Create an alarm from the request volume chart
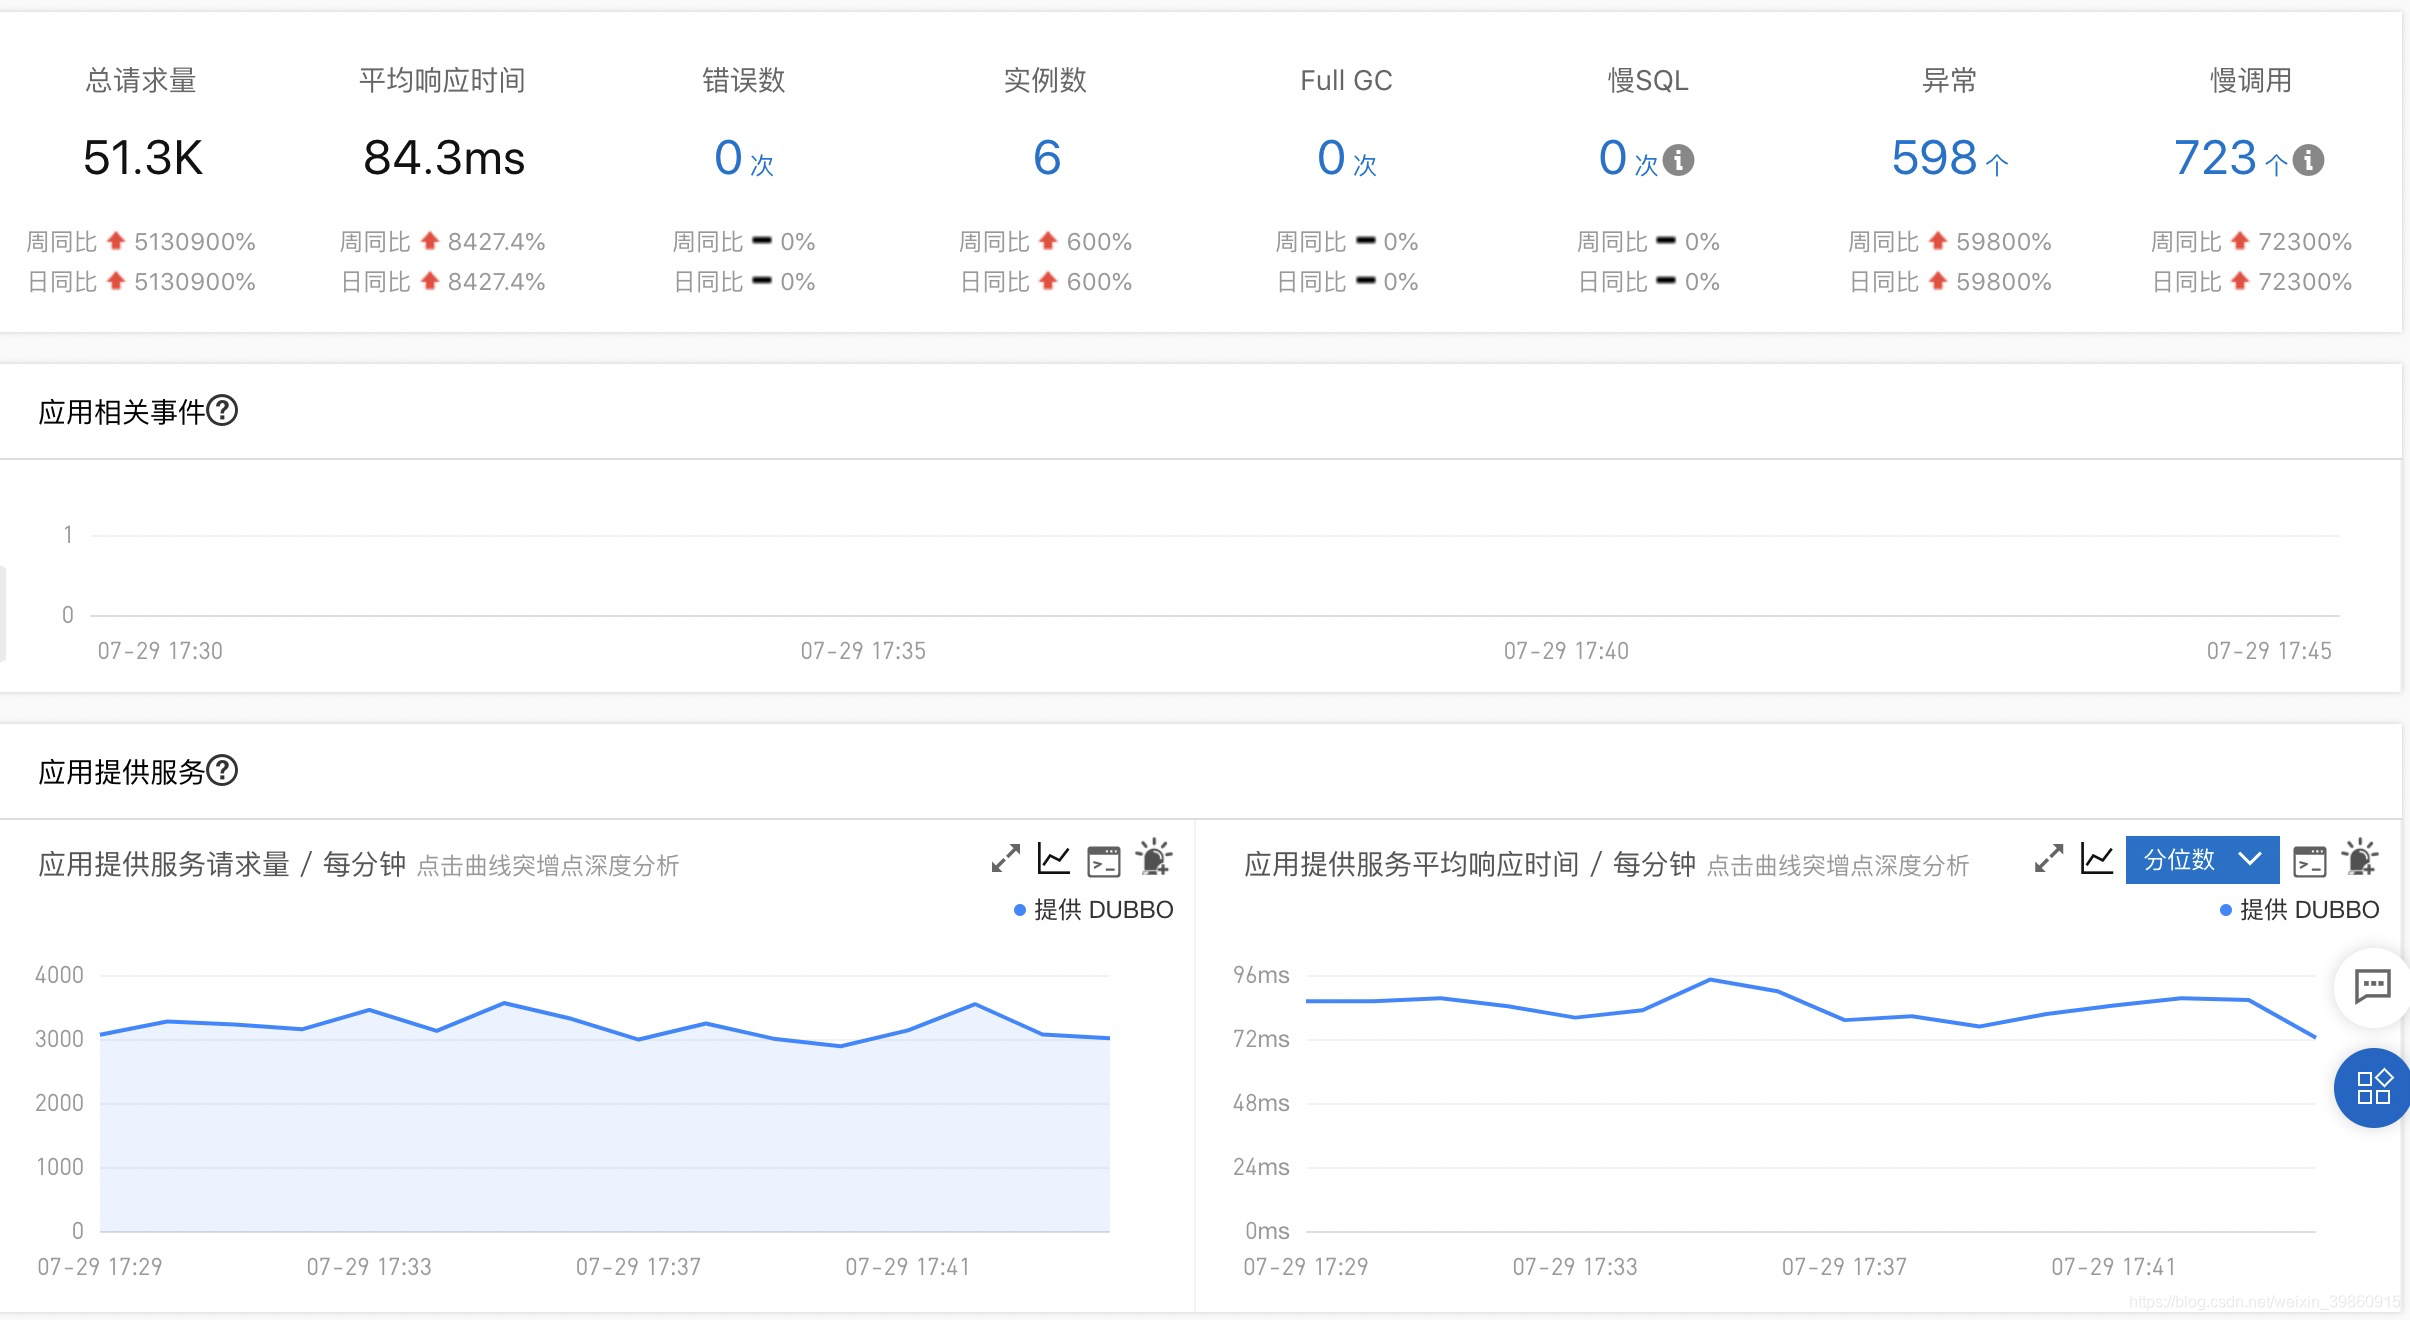This screenshot has width=2410, height=1320. coord(1155,859)
